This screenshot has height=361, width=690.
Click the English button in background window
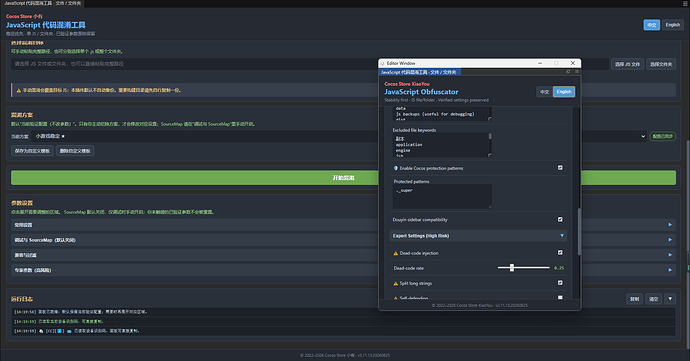coord(672,25)
